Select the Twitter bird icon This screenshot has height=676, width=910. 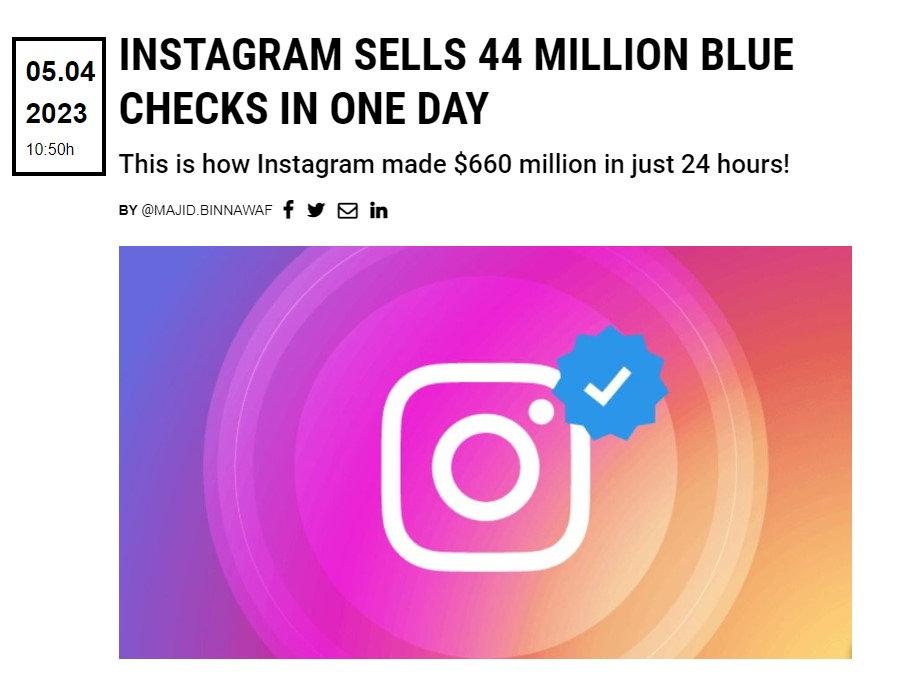[316, 210]
